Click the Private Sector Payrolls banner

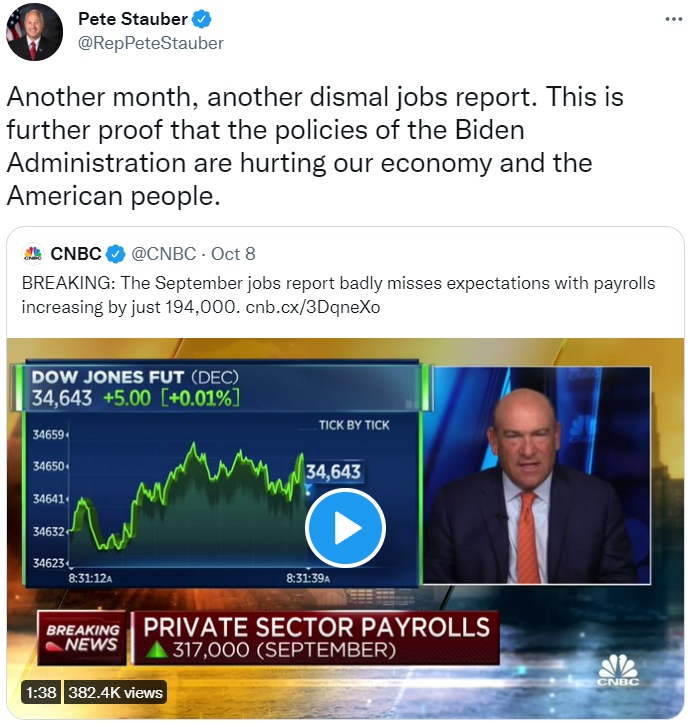317,638
